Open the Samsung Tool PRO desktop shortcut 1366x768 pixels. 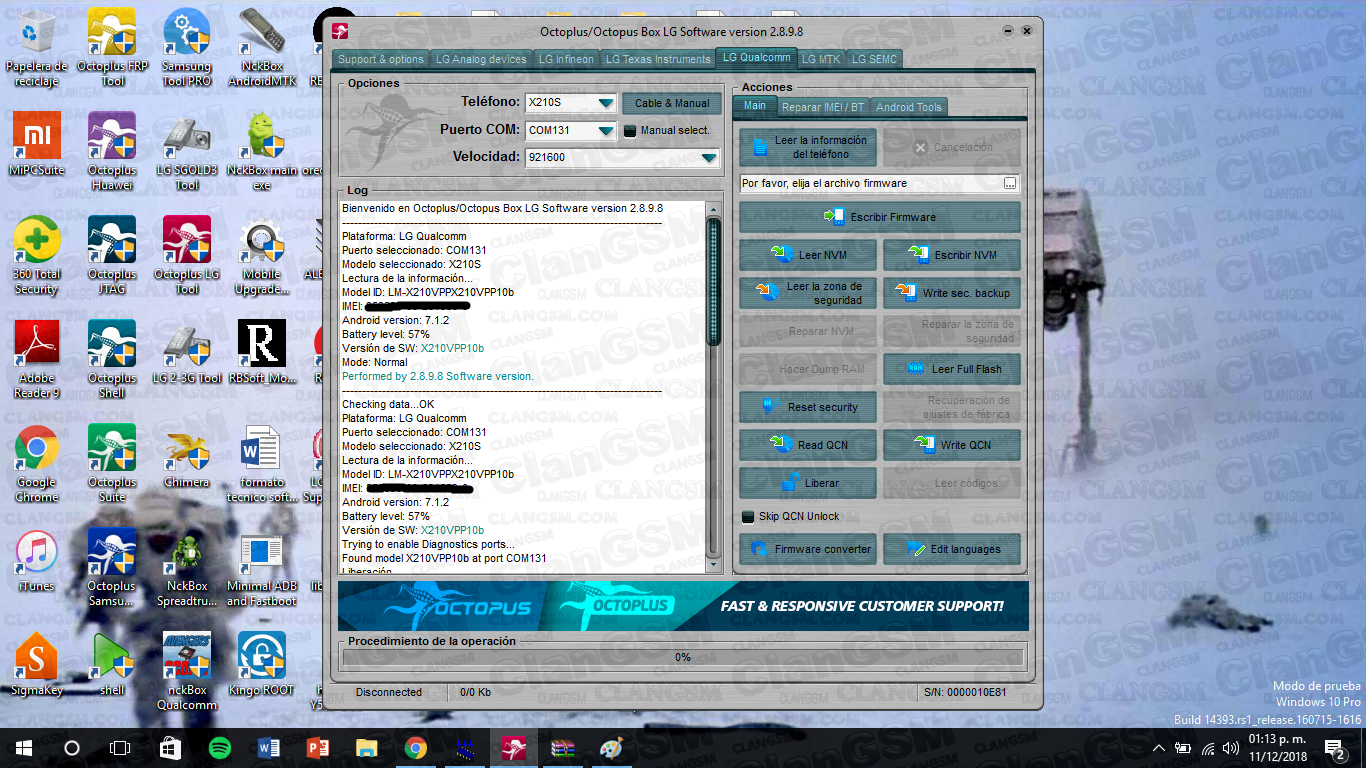[187, 47]
